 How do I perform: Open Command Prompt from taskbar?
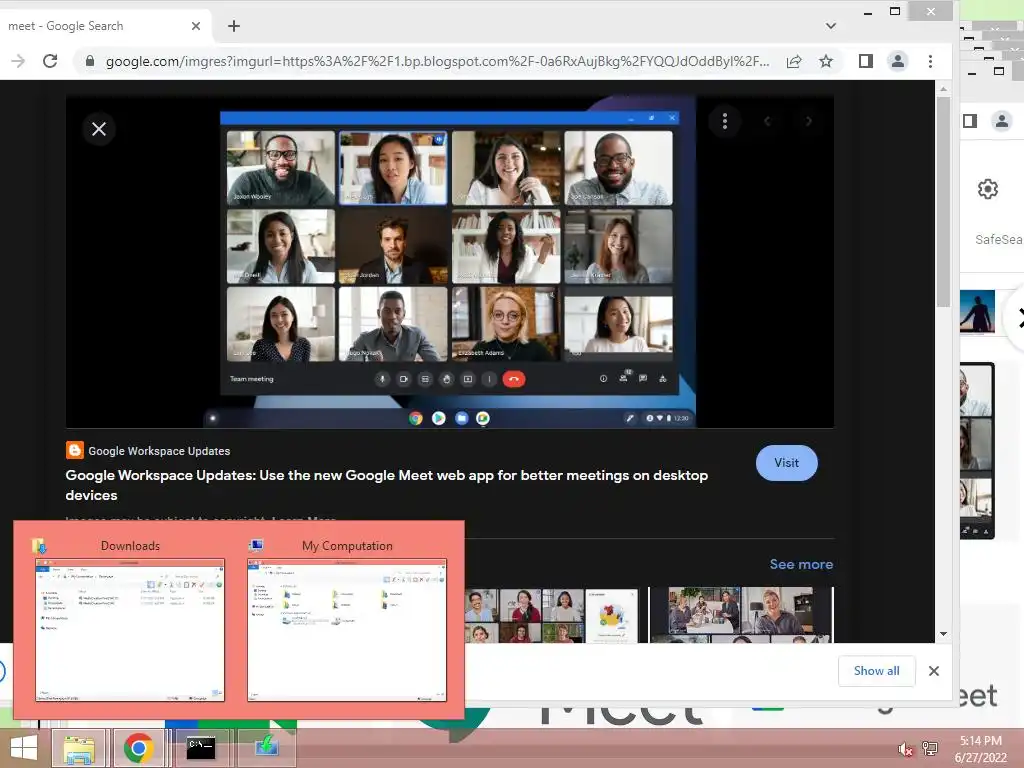tap(200, 748)
